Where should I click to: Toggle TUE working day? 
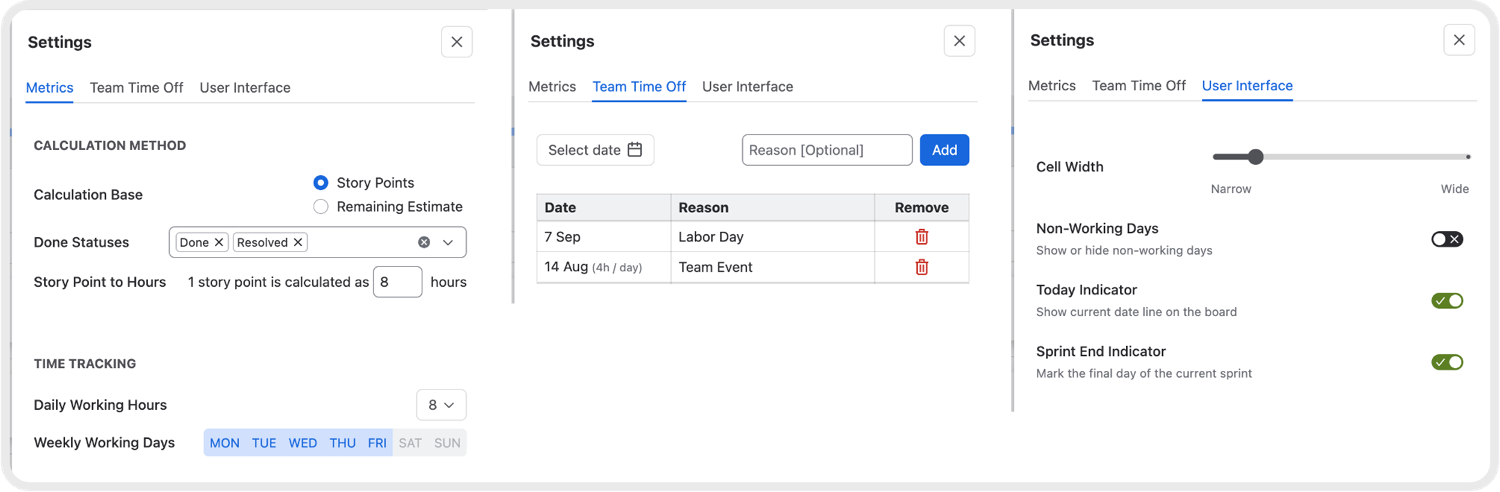pos(264,443)
